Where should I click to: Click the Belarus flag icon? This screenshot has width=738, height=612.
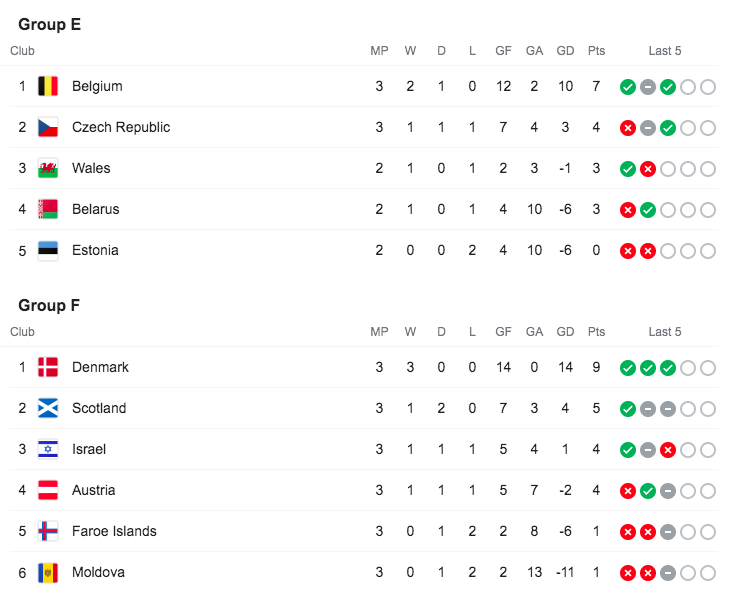coord(48,209)
